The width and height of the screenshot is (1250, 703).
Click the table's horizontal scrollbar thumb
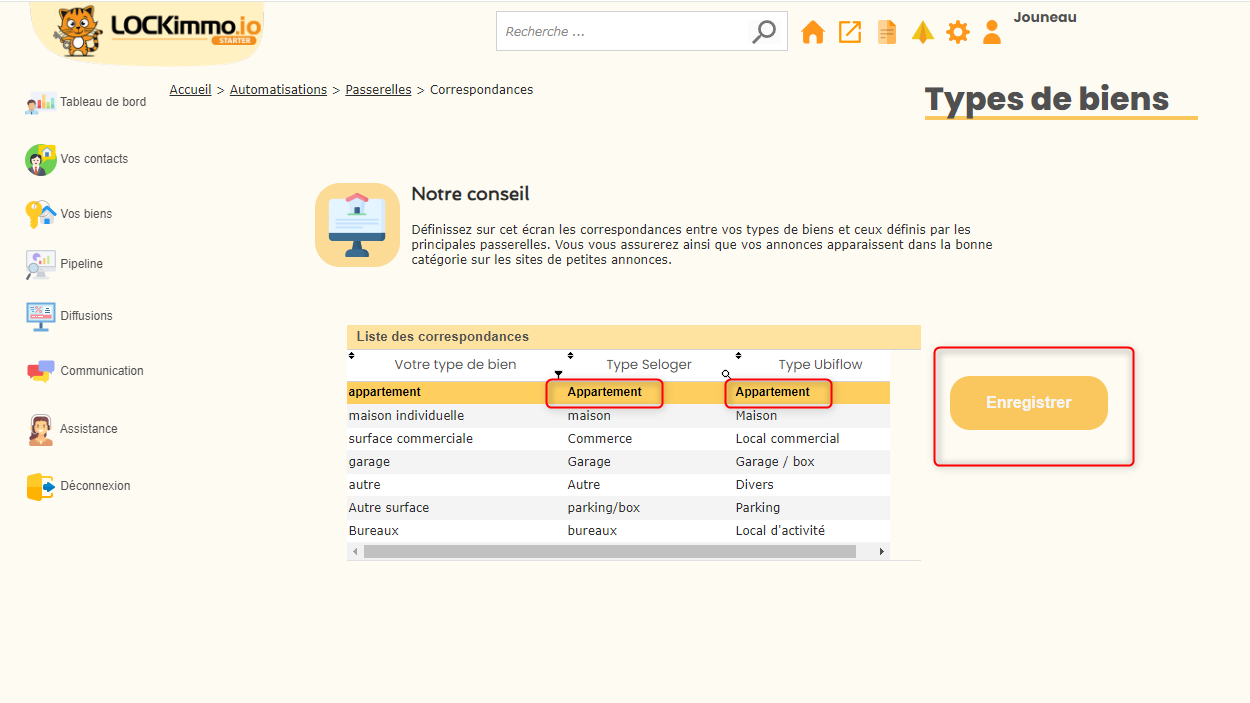pyautogui.click(x=610, y=552)
